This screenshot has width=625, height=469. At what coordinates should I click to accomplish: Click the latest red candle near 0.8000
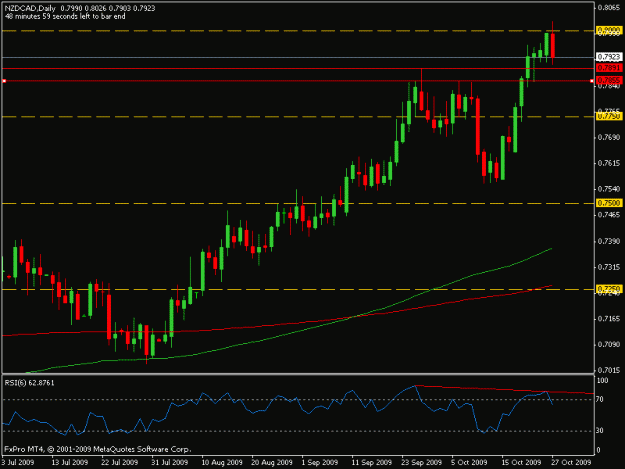[x=553, y=45]
